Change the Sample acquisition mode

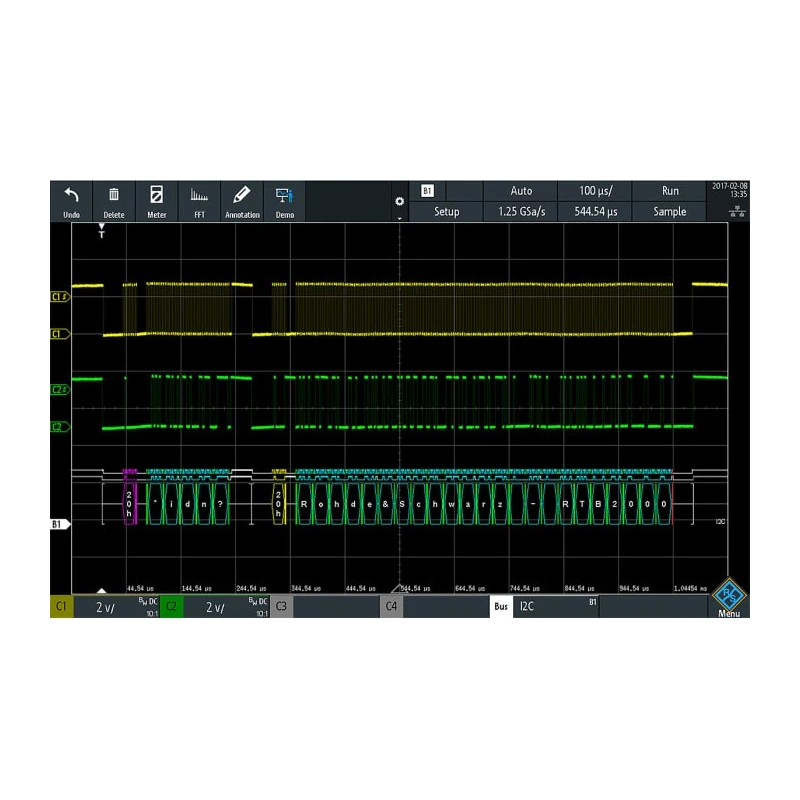[669, 211]
